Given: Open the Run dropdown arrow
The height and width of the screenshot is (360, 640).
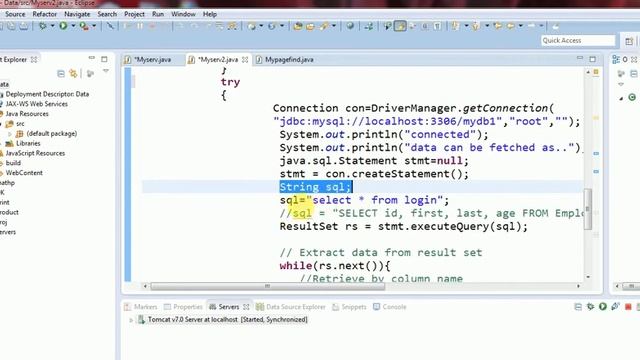Looking at the screenshot, I should [73, 26].
